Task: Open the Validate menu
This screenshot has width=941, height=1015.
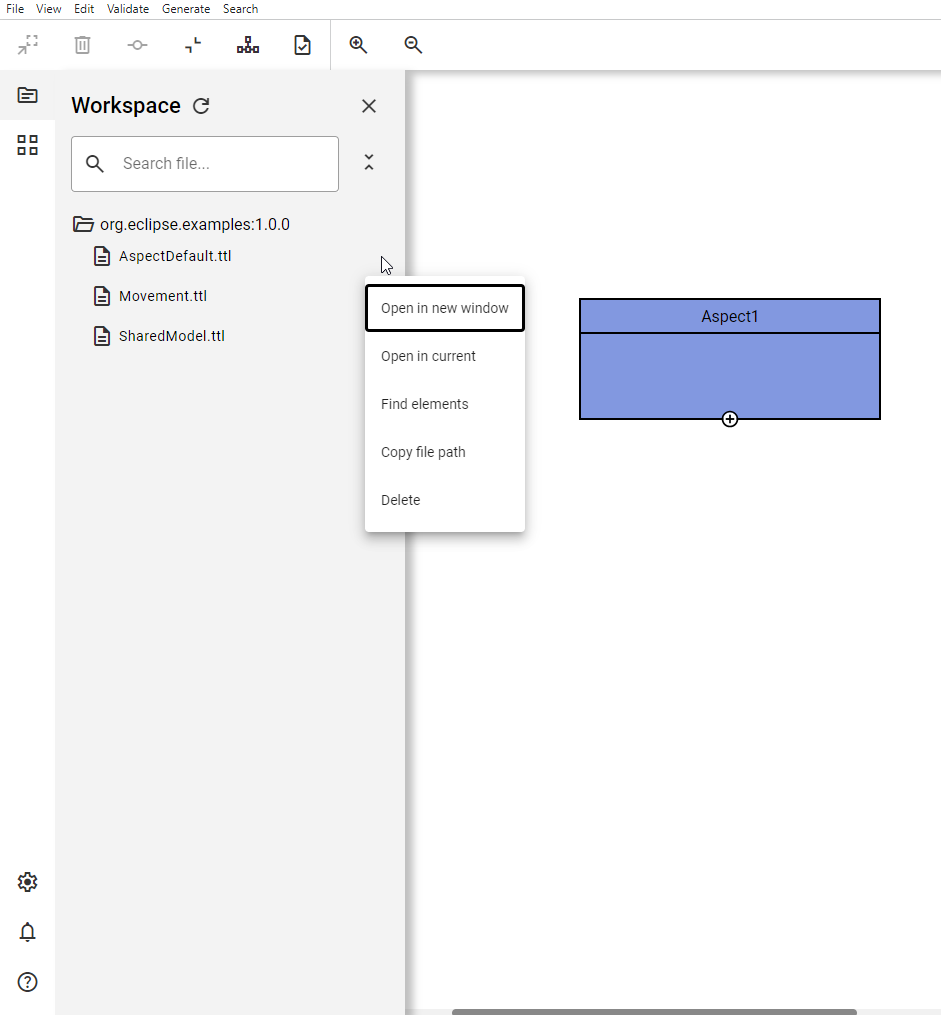Action: pos(128,8)
